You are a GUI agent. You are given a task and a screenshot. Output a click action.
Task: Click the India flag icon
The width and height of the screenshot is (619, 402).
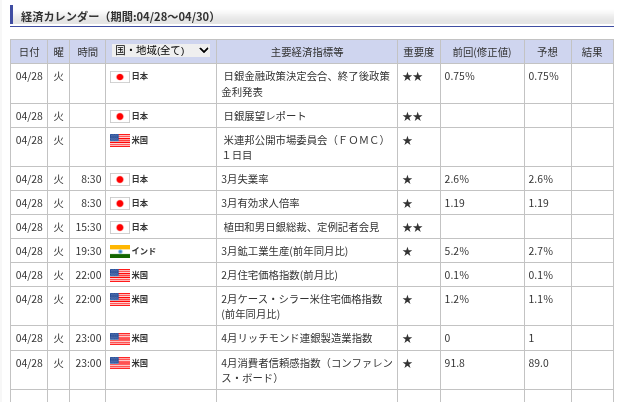[119, 251]
